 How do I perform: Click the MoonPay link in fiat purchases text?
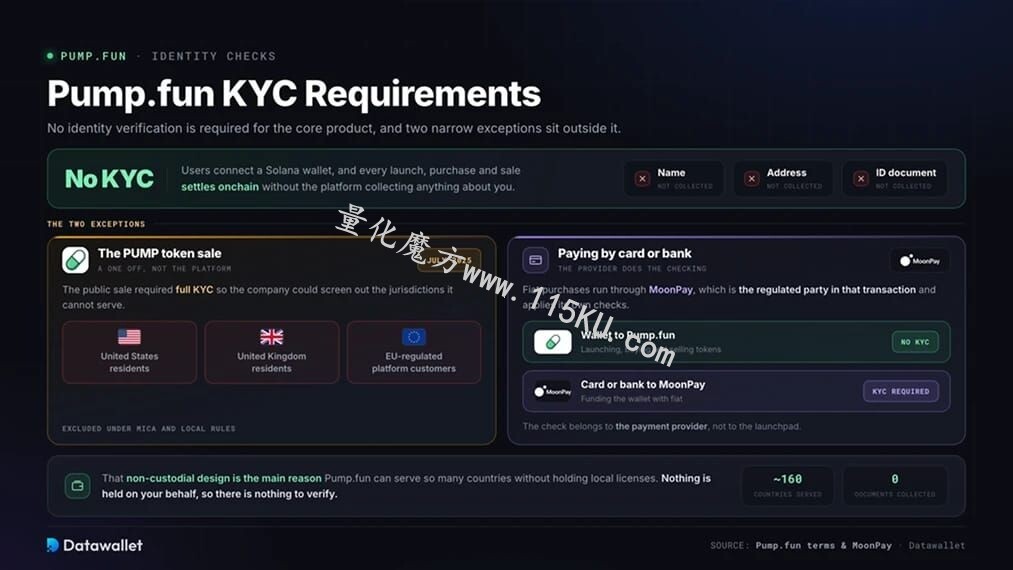point(671,290)
